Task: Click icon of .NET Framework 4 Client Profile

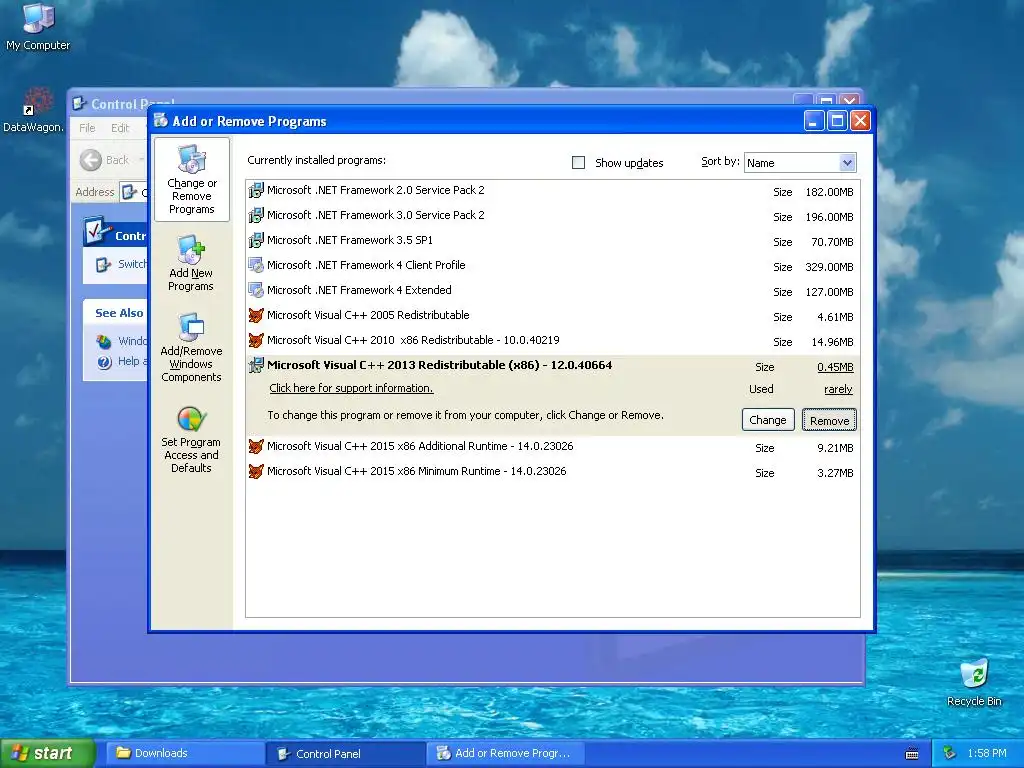Action: click(256, 266)
